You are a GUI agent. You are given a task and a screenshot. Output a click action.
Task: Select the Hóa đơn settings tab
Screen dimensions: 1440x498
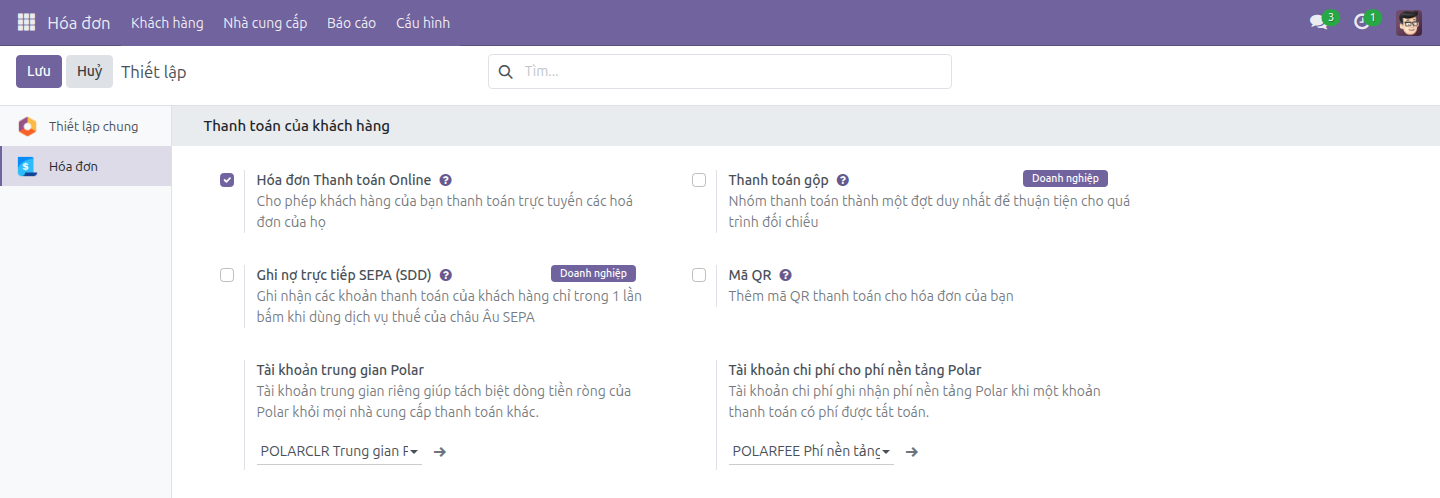click(x=86, y=166)
